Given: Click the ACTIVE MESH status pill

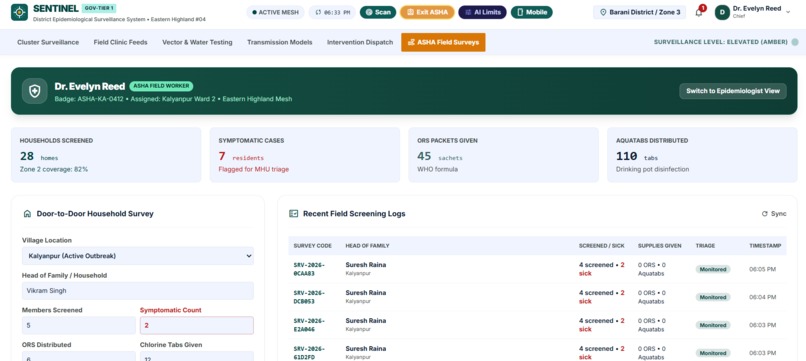Looking at the screenshot, I should pos(275,12).
